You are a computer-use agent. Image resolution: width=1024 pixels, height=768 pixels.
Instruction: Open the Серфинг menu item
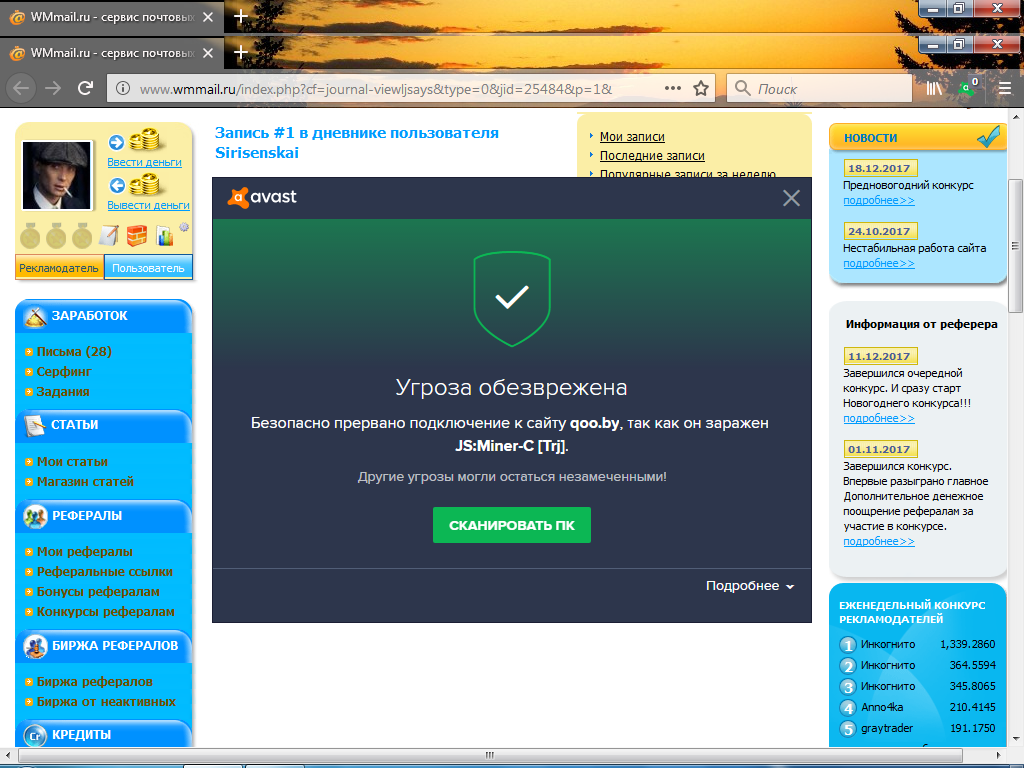64,372
